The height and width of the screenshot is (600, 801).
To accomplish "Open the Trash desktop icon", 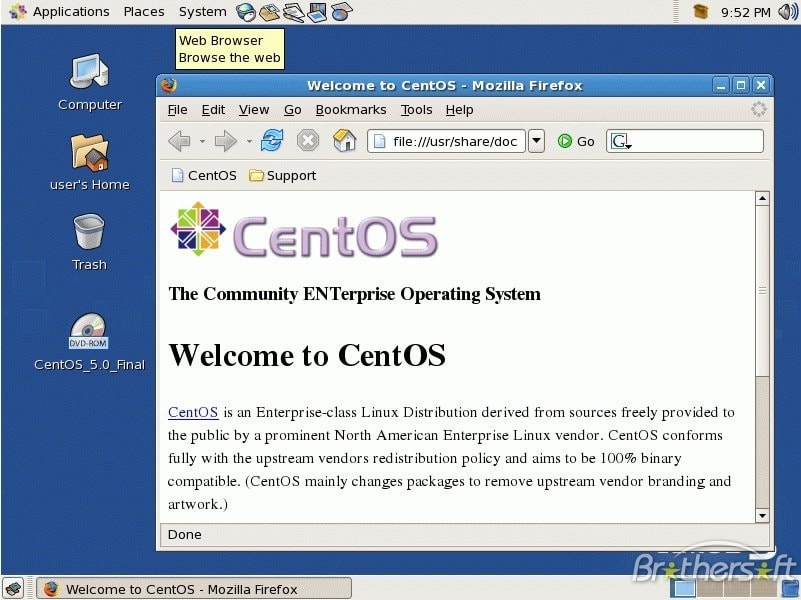I will (89, 233).
